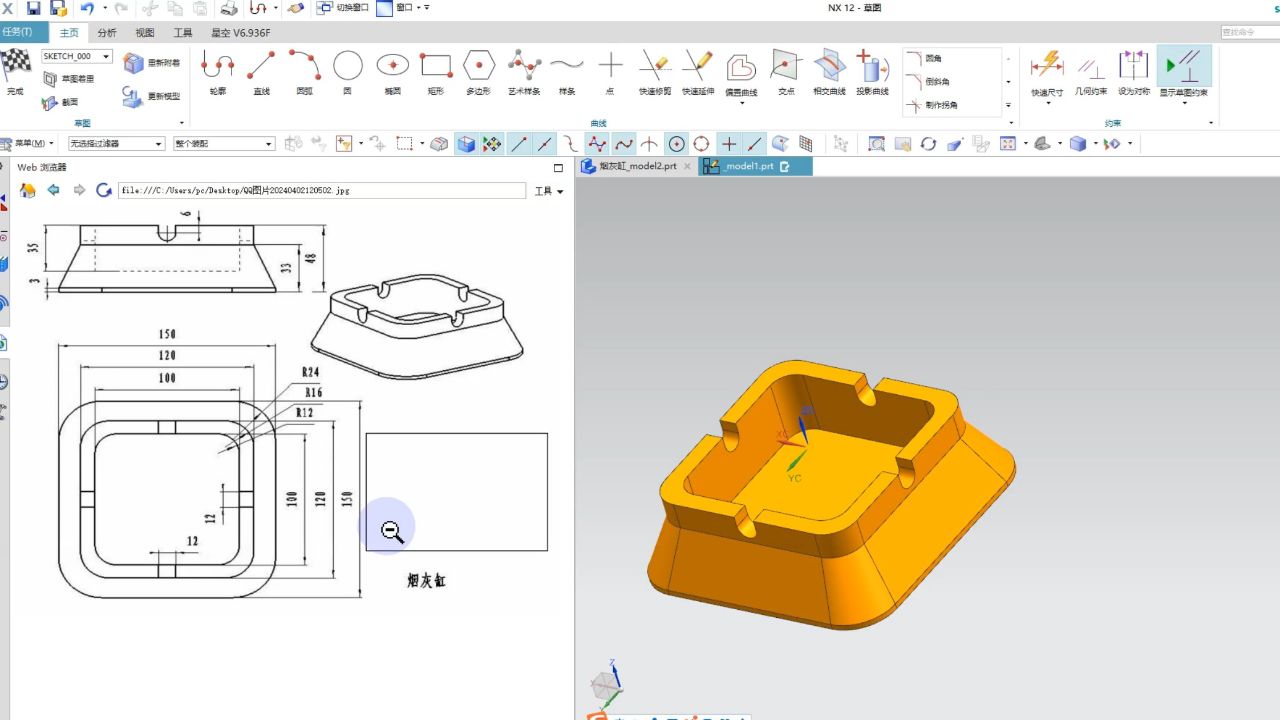The image size is (1280, 720).
Task: Toggle the midpoint snap option
Action: [544, 144]
